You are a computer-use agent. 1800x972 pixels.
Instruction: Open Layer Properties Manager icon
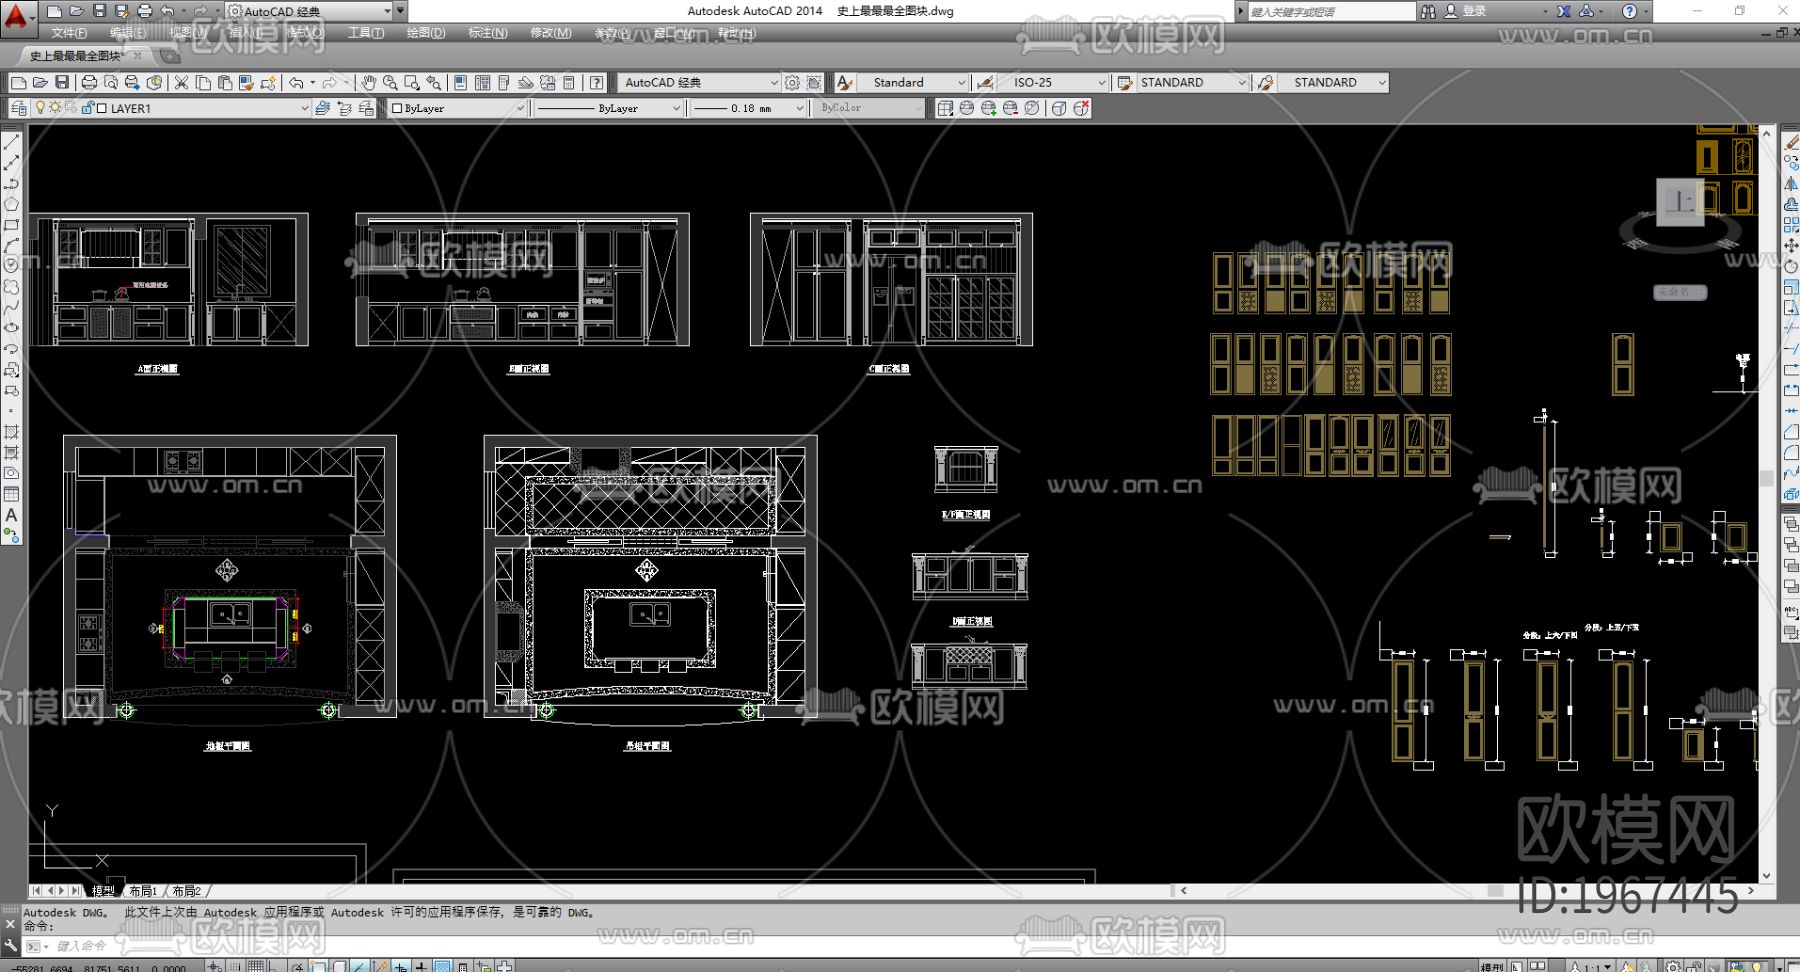(18, 108)
